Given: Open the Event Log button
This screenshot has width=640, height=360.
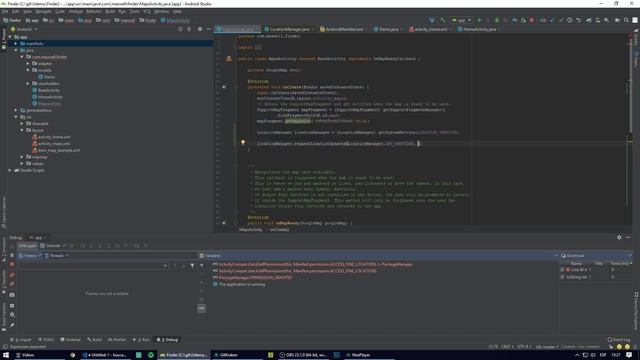Looking at the screenshot, I should tap(619, 340).
